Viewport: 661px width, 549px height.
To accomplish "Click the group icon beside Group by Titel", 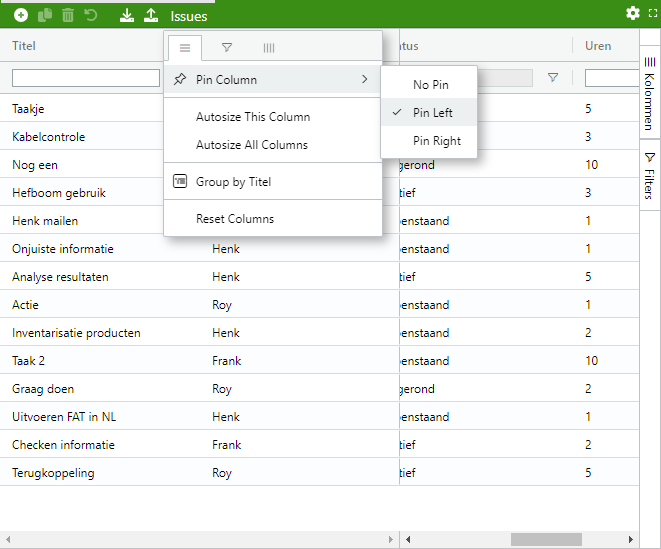I will tap(180, 181).
